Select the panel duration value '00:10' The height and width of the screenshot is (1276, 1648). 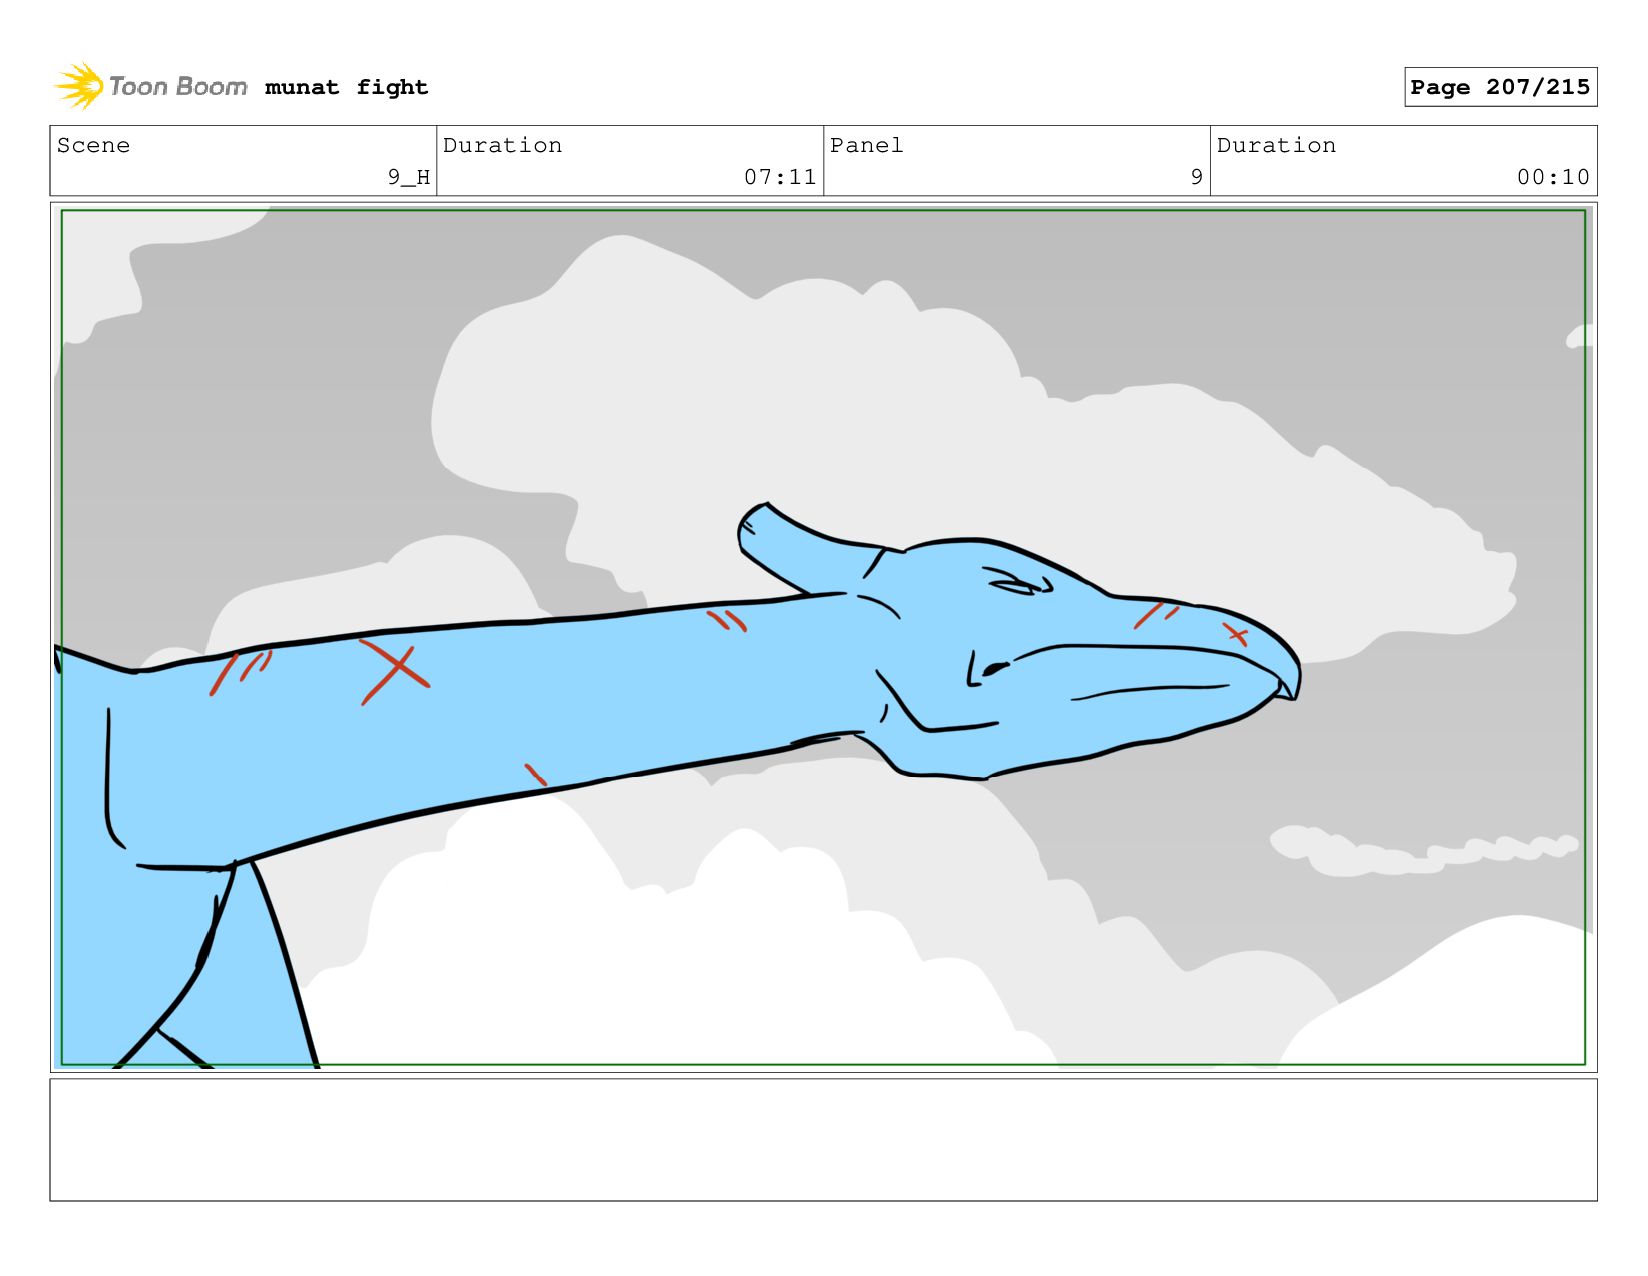(x=1553, y=177)
